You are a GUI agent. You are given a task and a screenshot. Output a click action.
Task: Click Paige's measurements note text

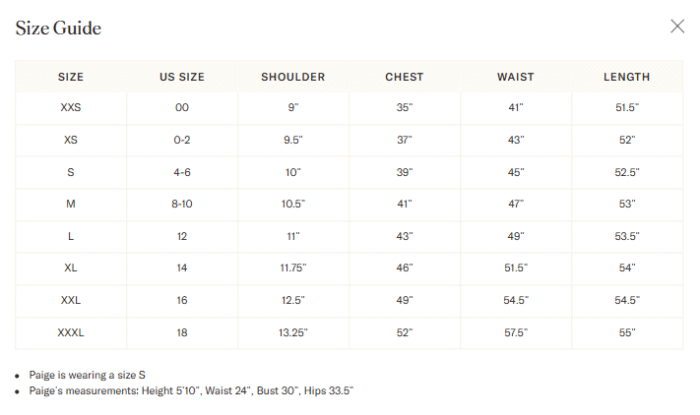(x=191, y=391)
